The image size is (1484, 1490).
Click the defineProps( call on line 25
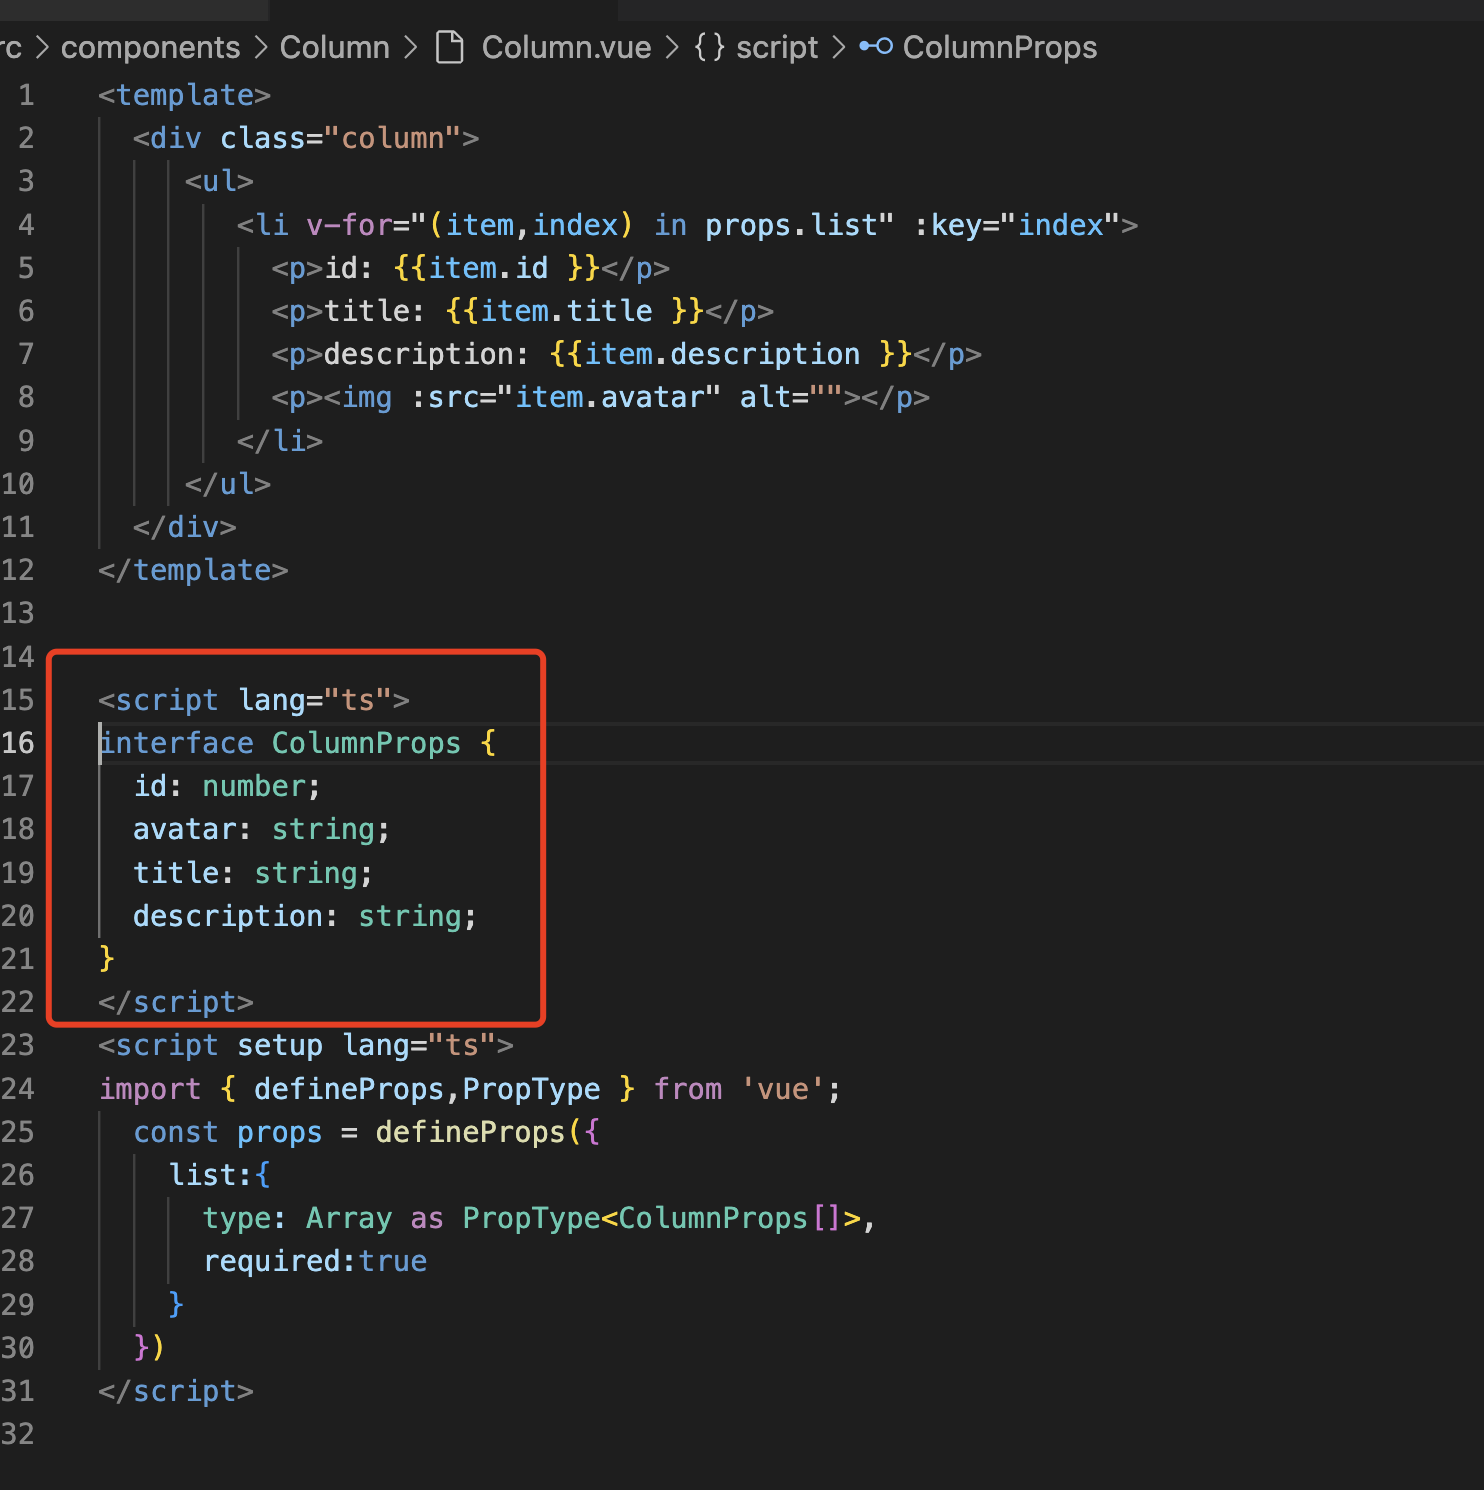(478, 1132)
